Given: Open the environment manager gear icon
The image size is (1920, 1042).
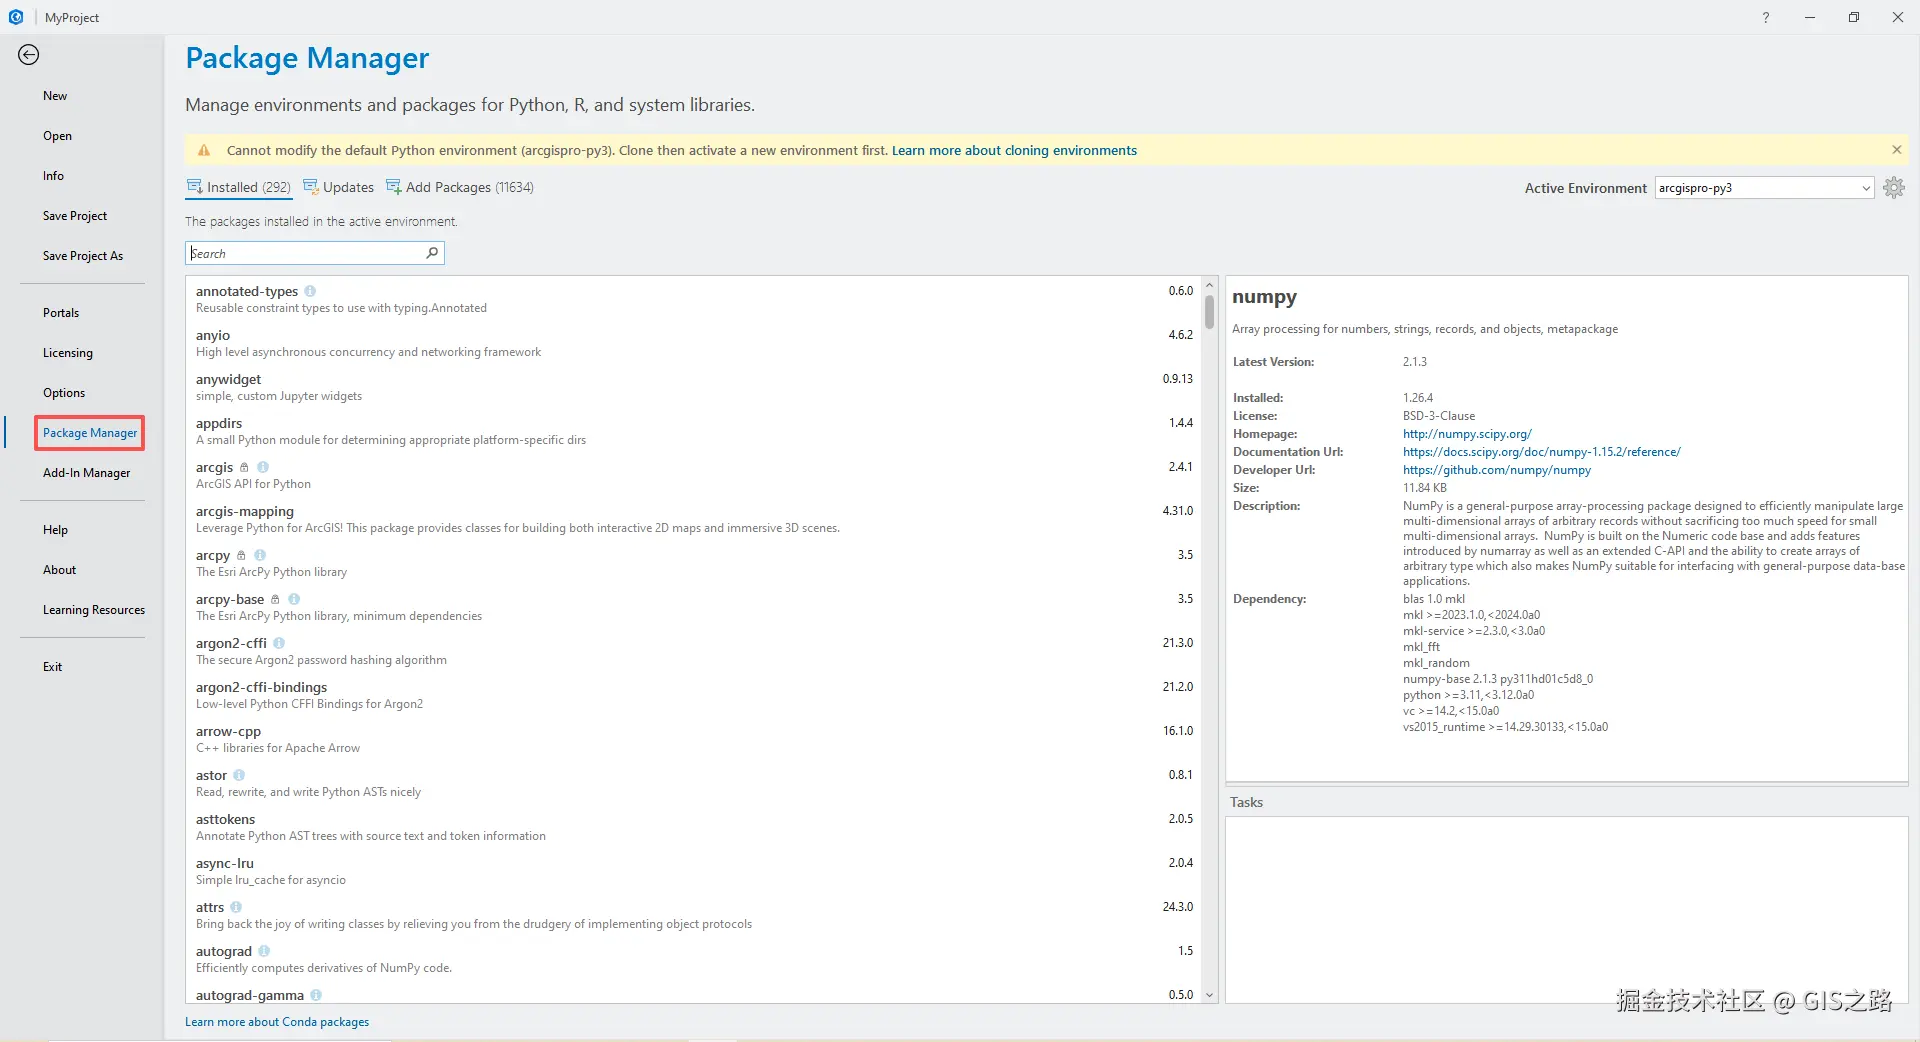Looking at the screenshot, I should [x=1893, y=188].
